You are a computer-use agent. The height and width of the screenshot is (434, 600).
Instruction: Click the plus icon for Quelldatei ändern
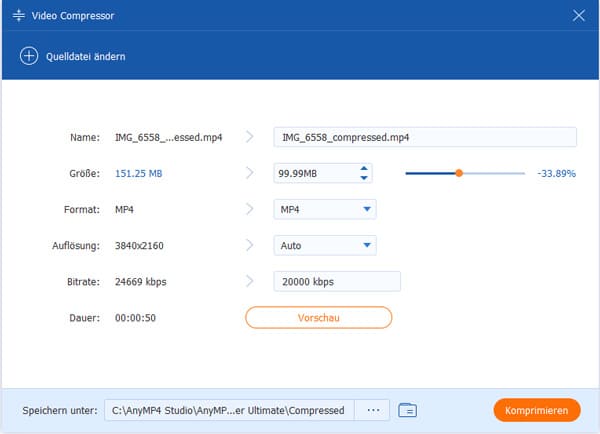click(x=29, y=56)
